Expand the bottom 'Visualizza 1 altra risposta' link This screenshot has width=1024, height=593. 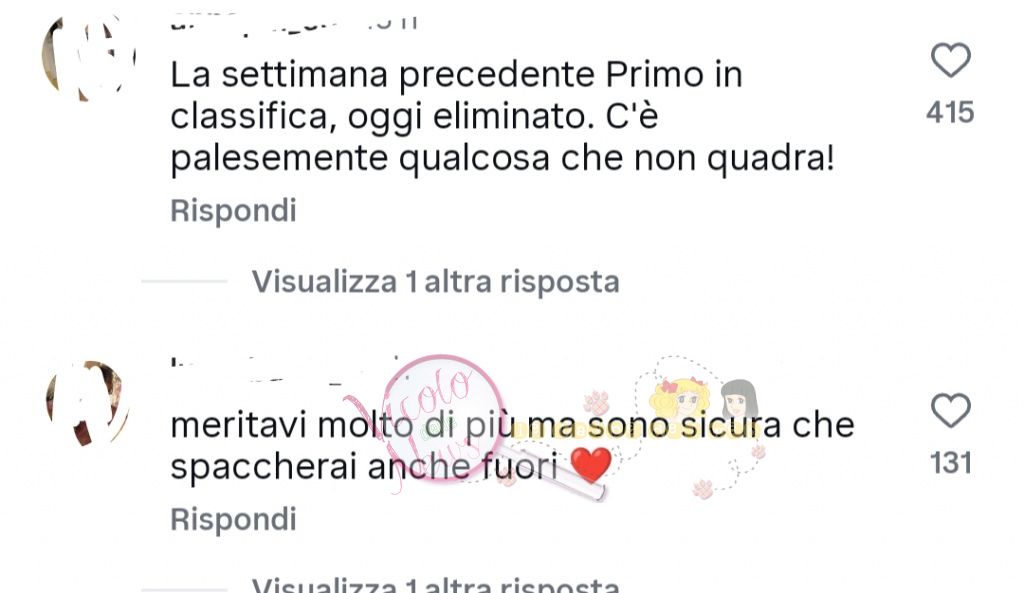436,584
